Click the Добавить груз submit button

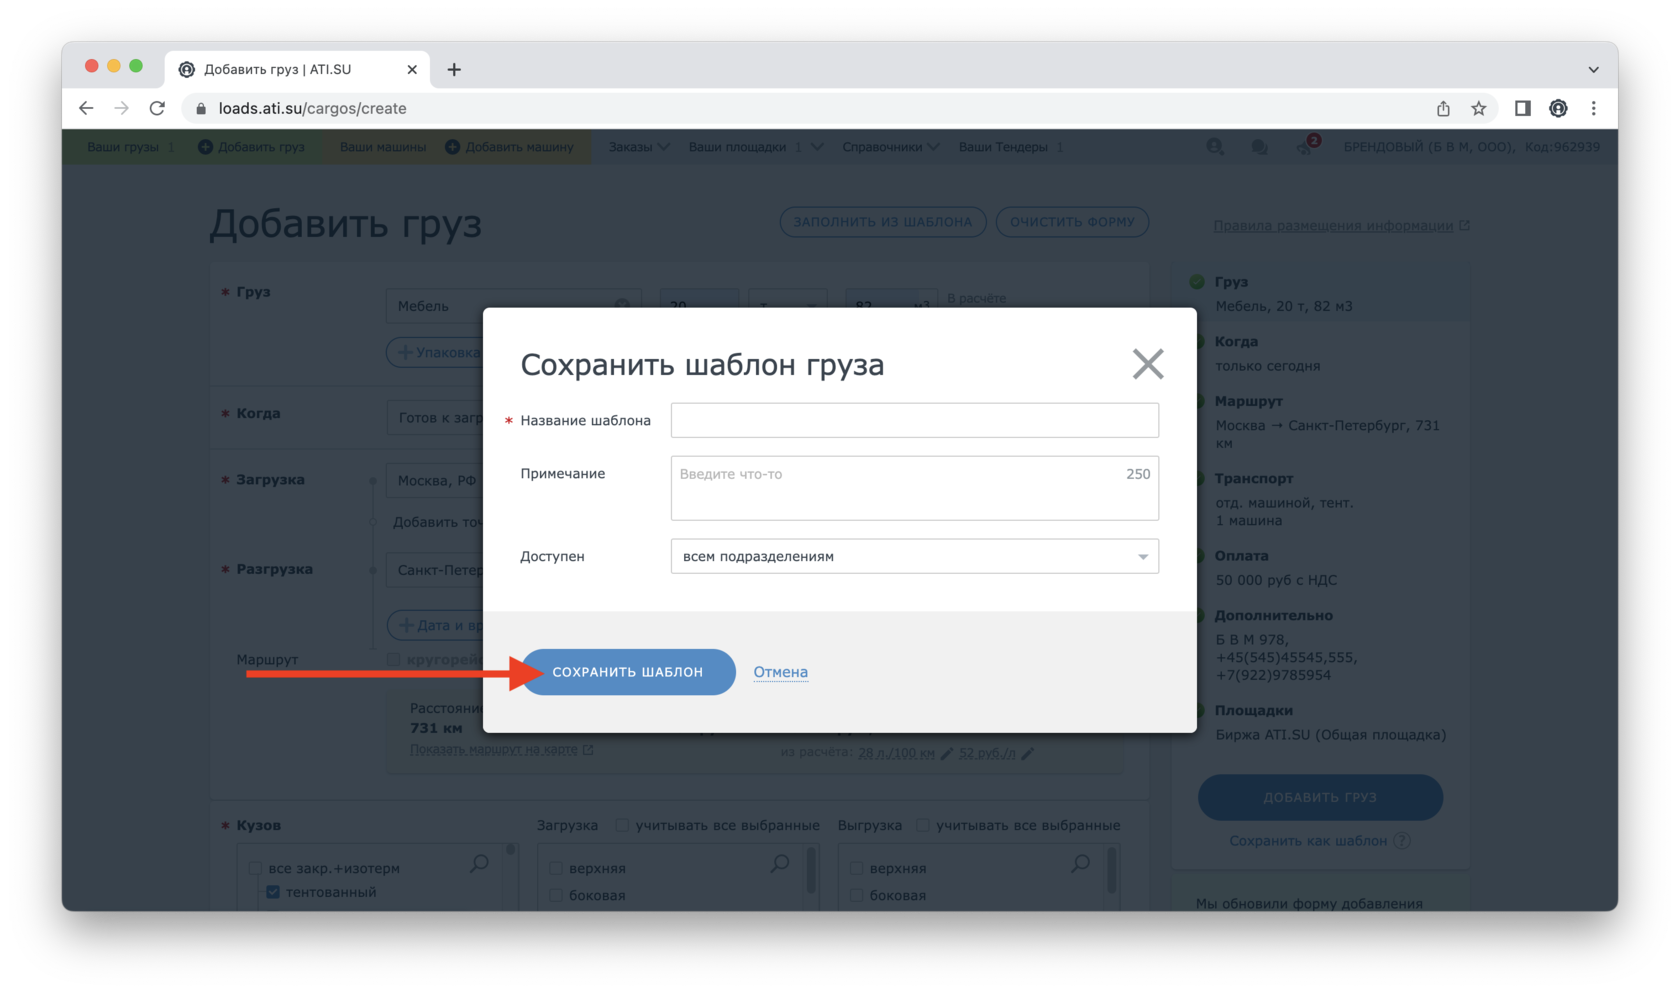[x=1320, y=797]
